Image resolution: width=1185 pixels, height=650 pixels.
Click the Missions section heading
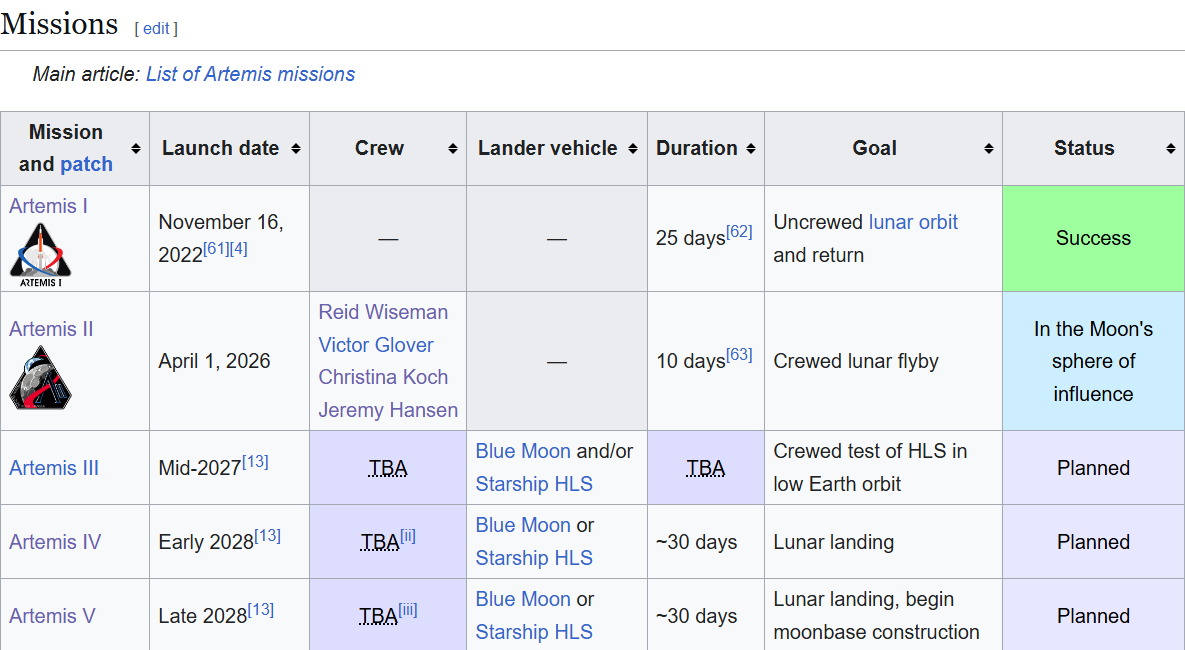point(59,24)
